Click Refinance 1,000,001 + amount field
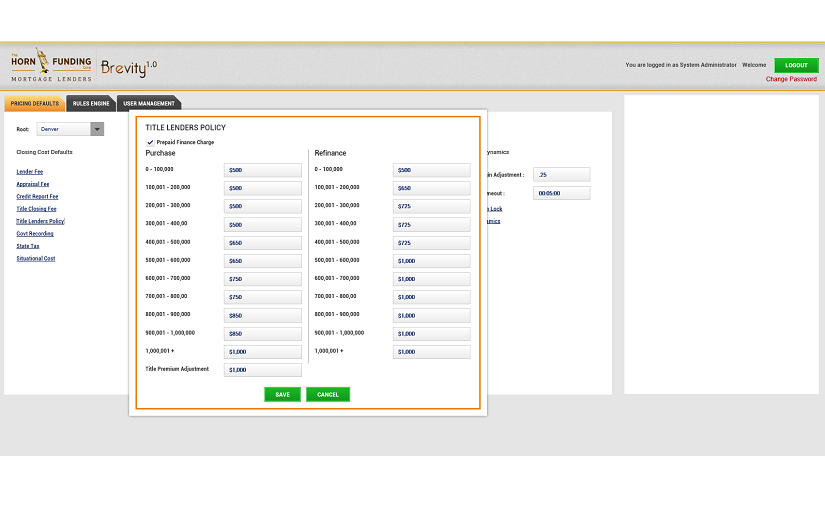Viewport: 825px width, 525px height. pos(431,352)
